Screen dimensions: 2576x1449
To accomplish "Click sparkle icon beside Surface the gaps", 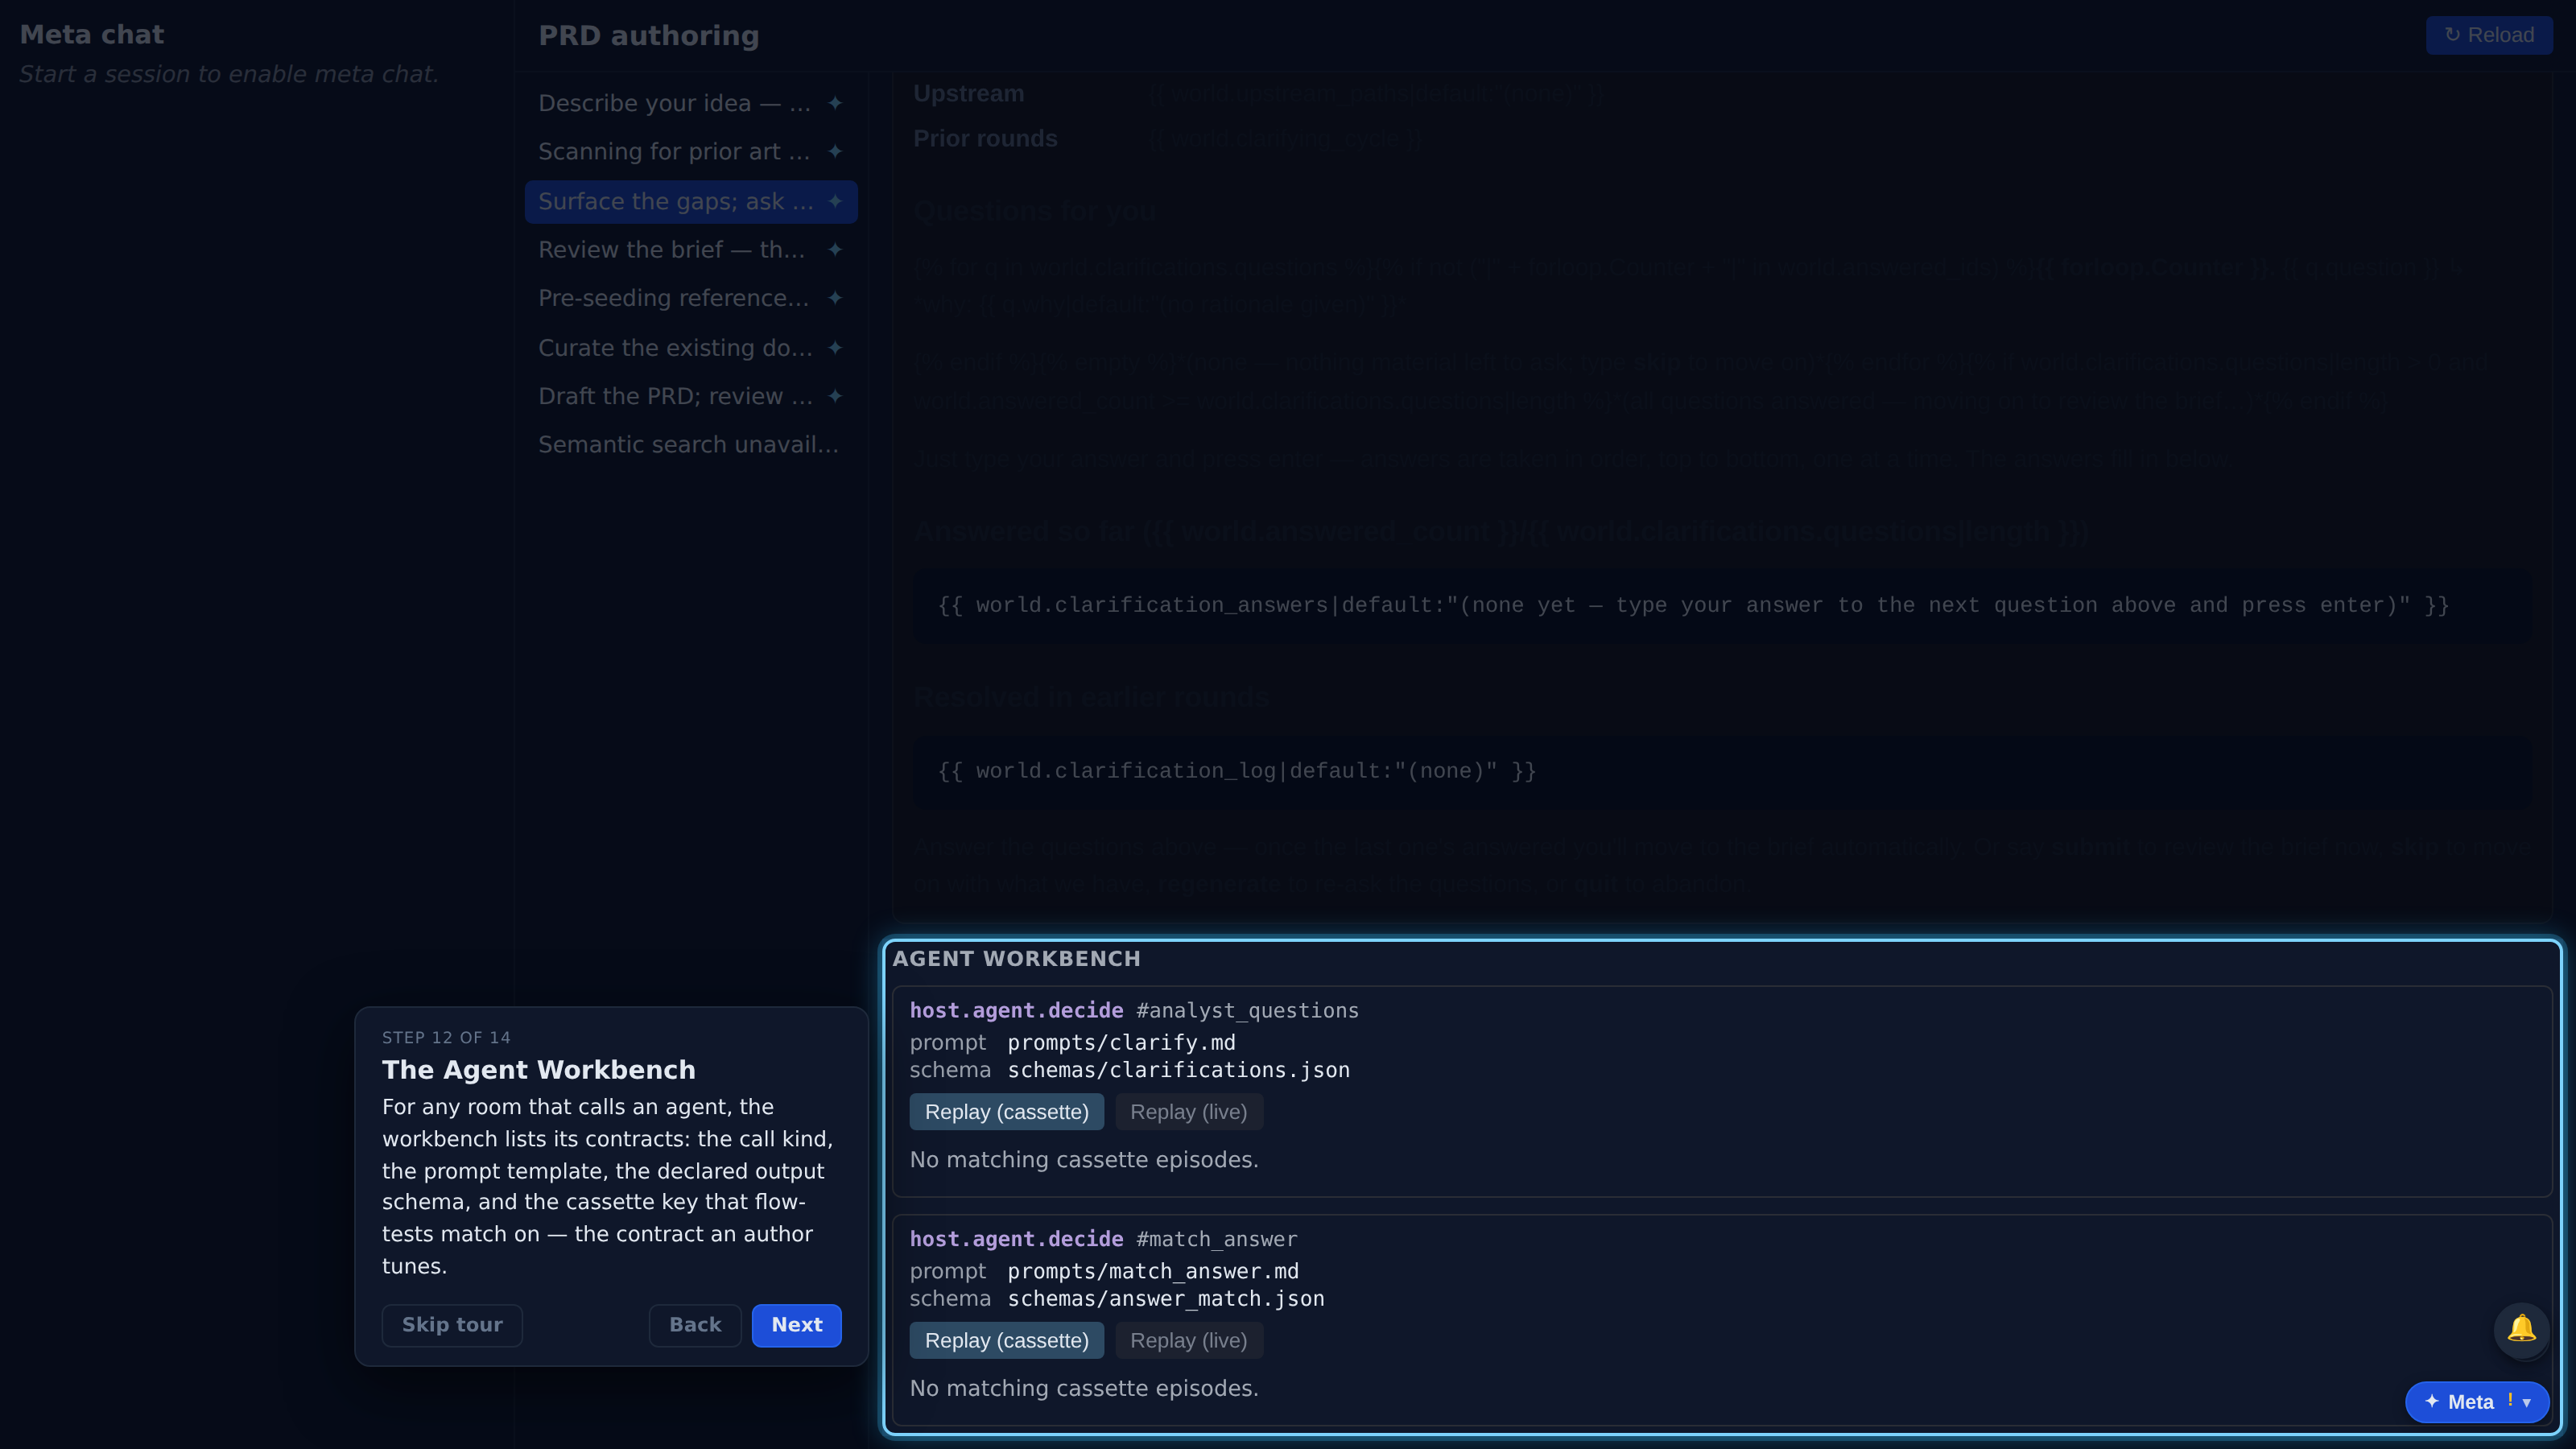I will click(x=835, y=201).
